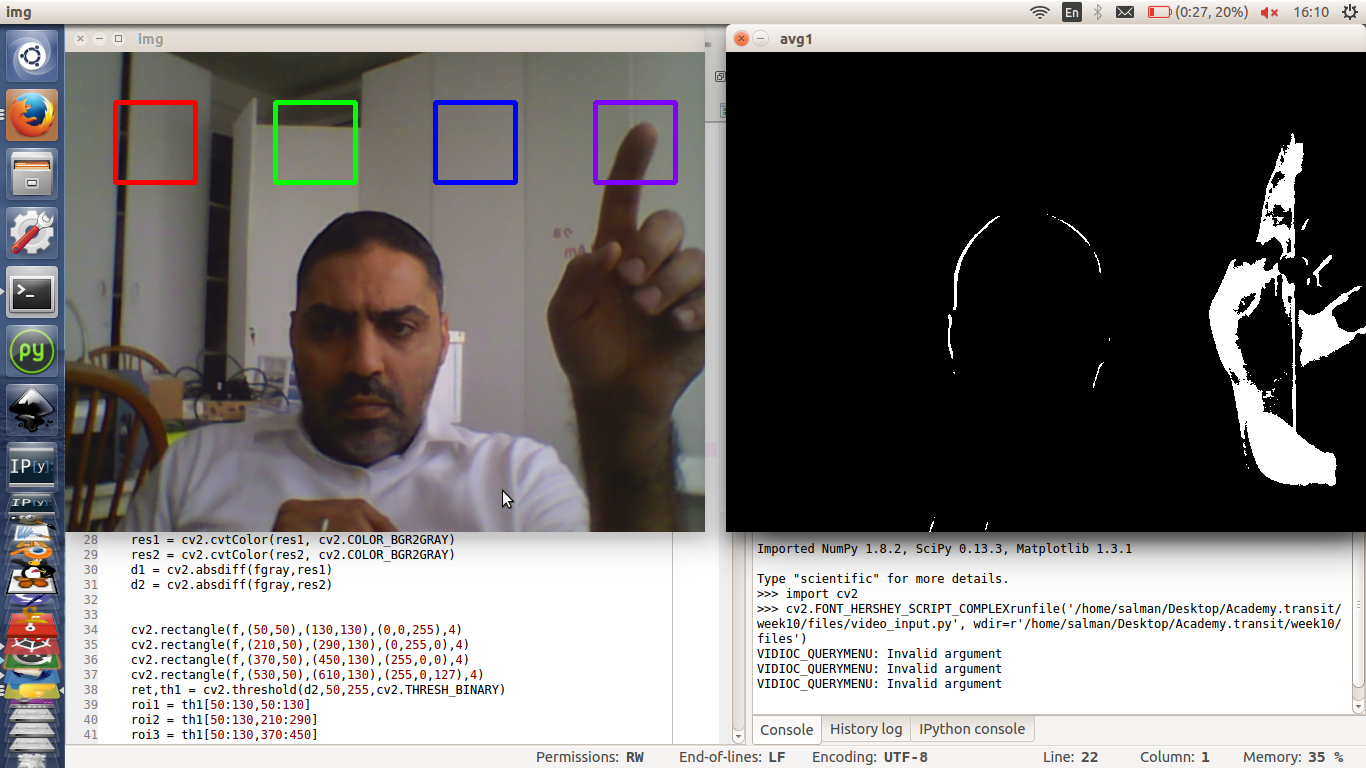The image size is (1366, 768).
Task: Switch to the IPython console tab
Action: click(972, 729)
